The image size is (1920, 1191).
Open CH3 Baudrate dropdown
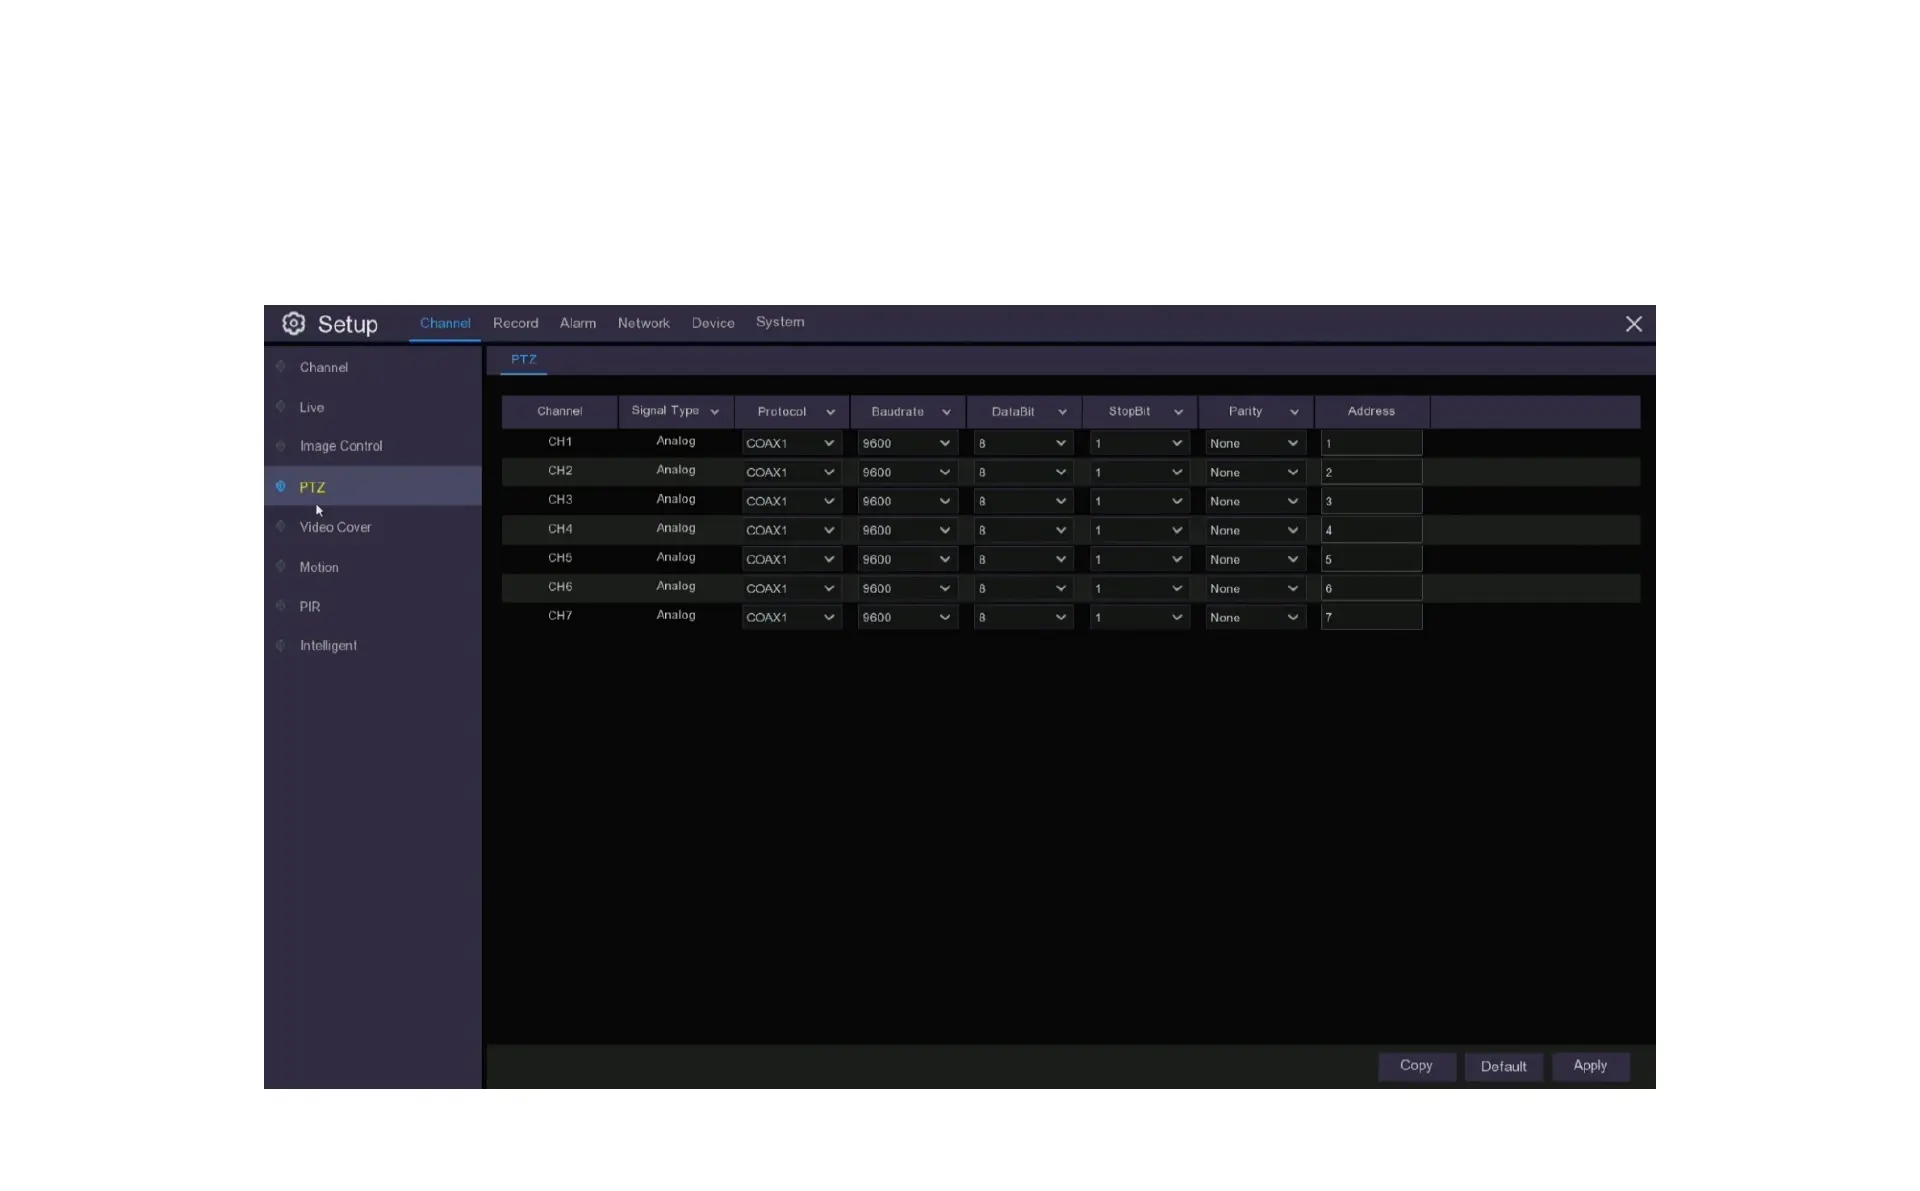point(906,501)
